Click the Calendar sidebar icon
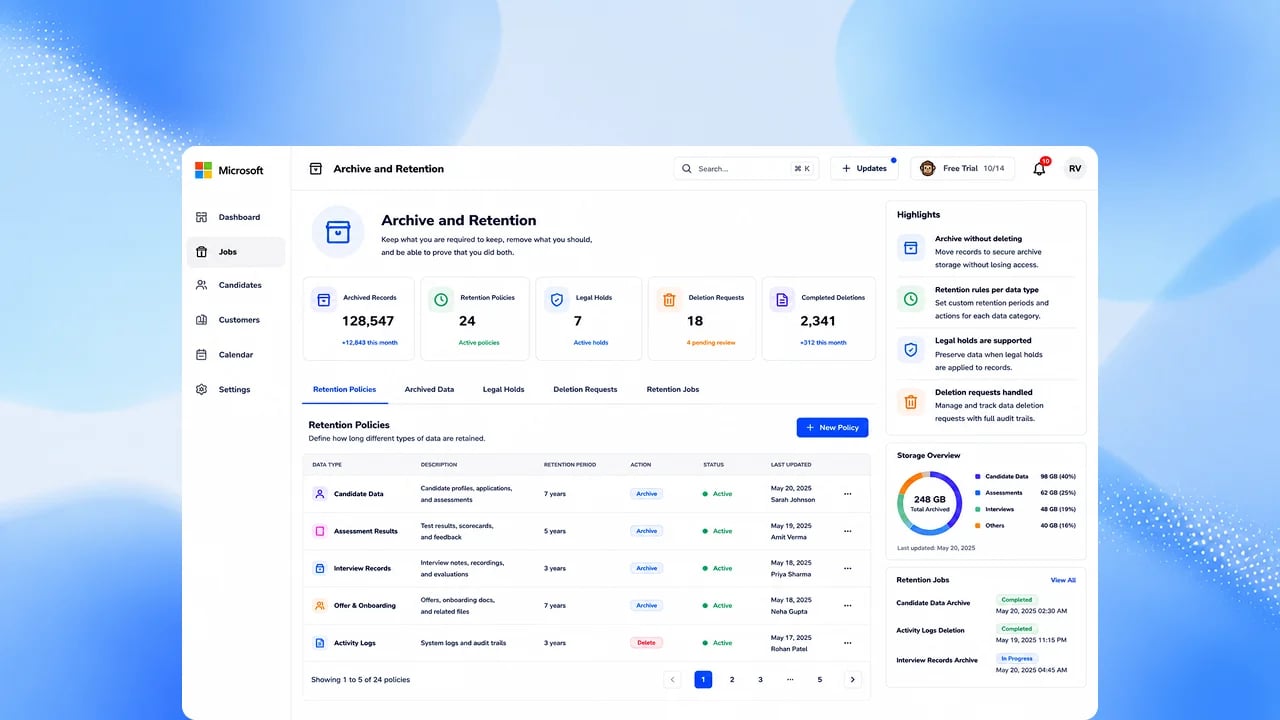The width and height of the screenshot is (1280, 720). (x=201, y=355)
